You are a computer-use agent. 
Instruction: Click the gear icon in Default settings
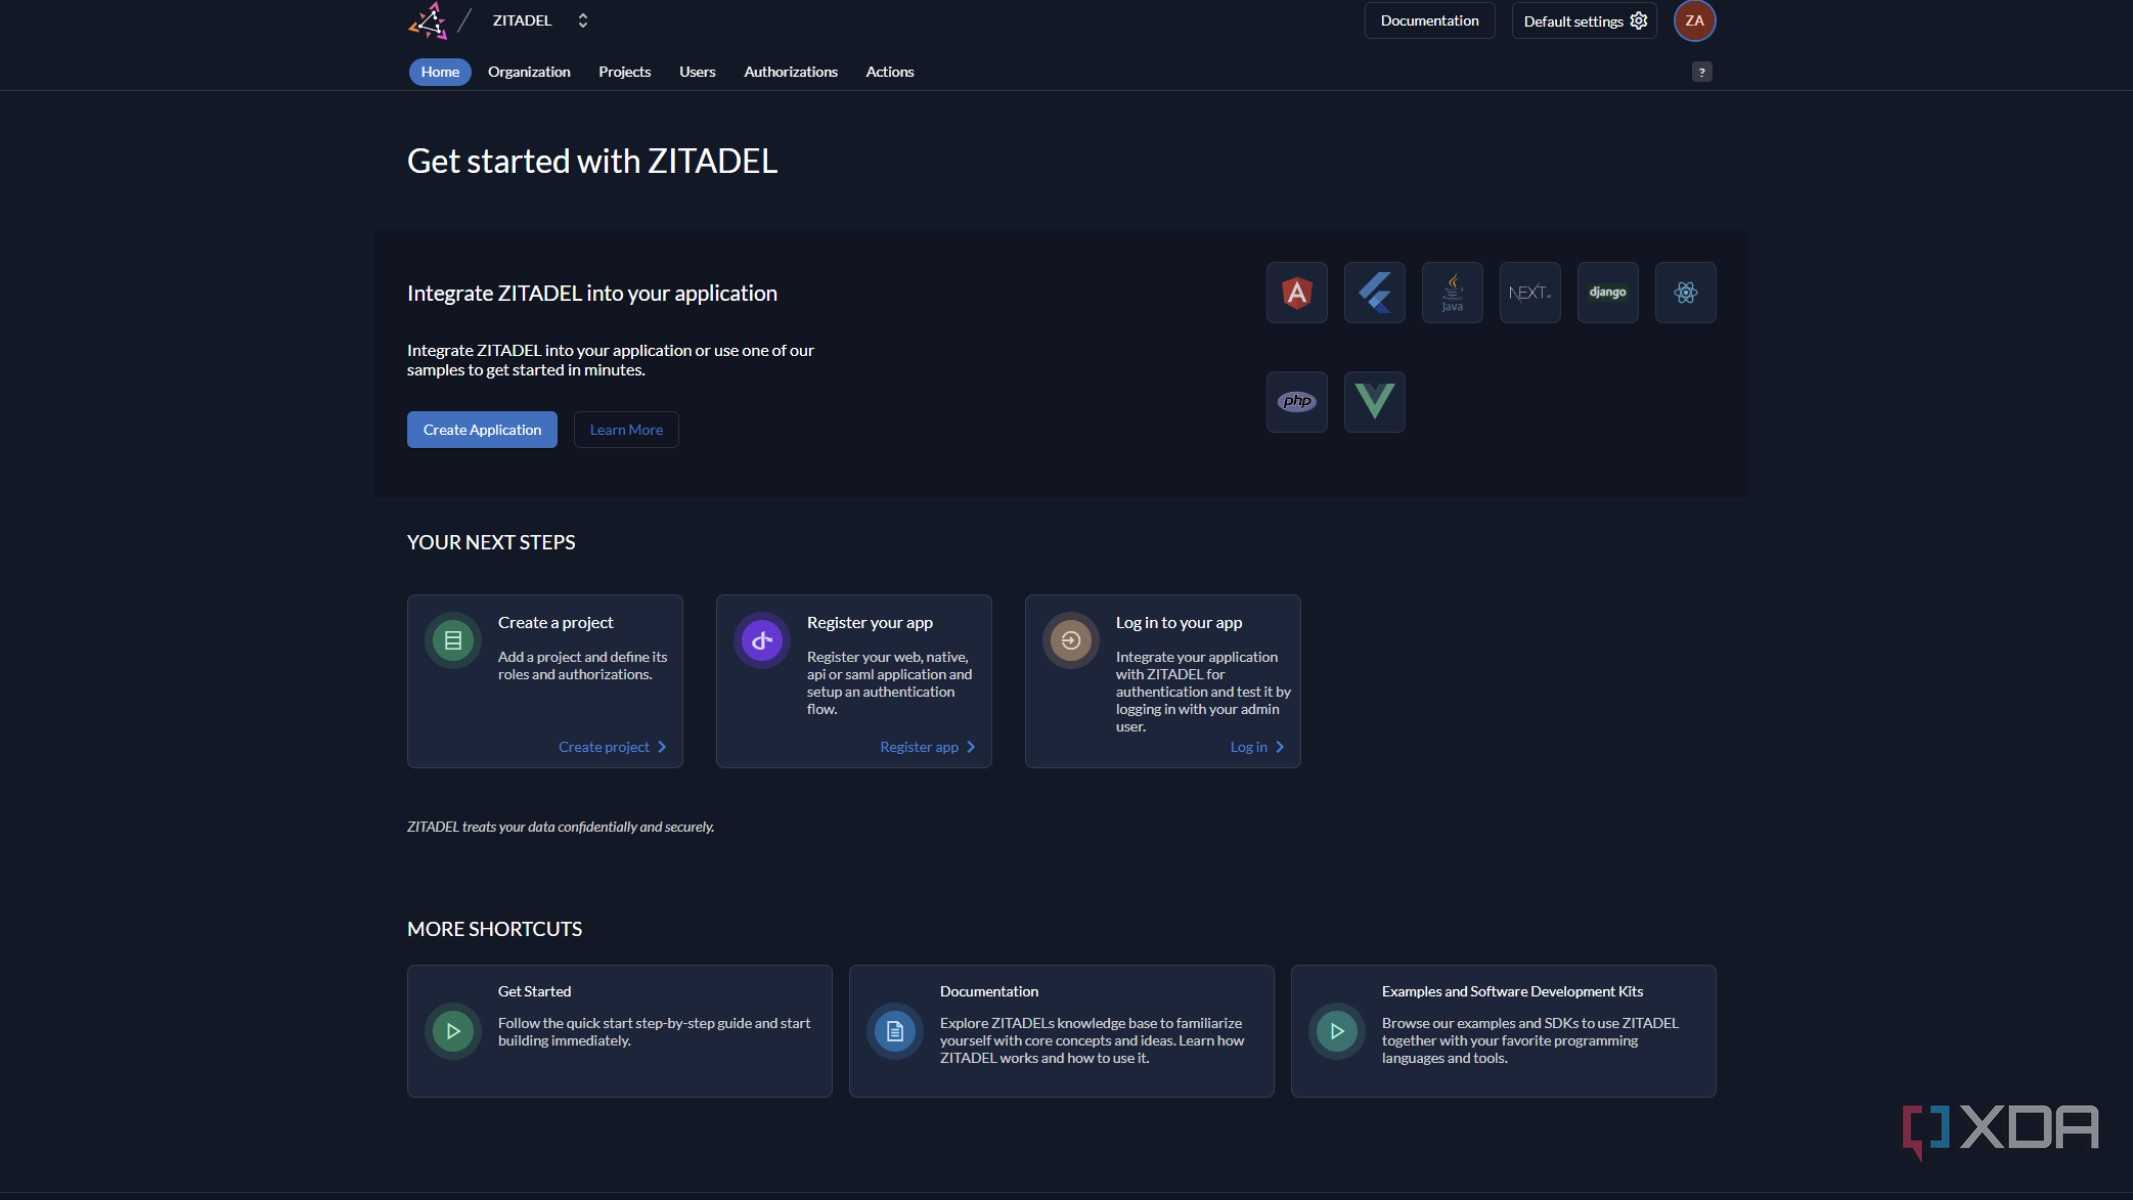click(x=1638, y=21)
